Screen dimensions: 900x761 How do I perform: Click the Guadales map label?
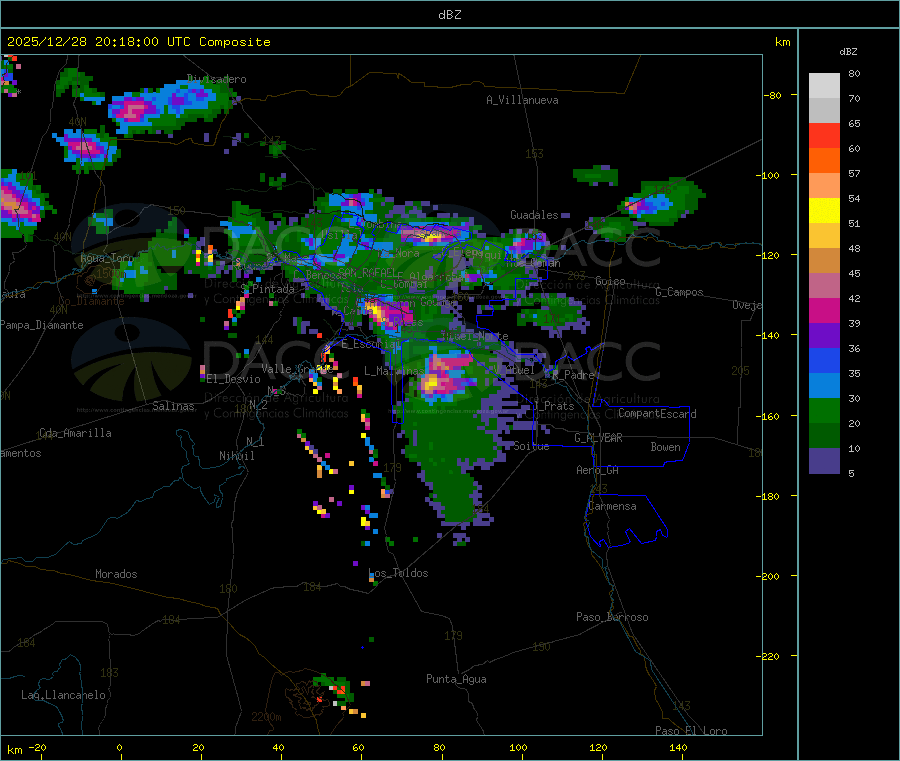(x=534, y=215)
